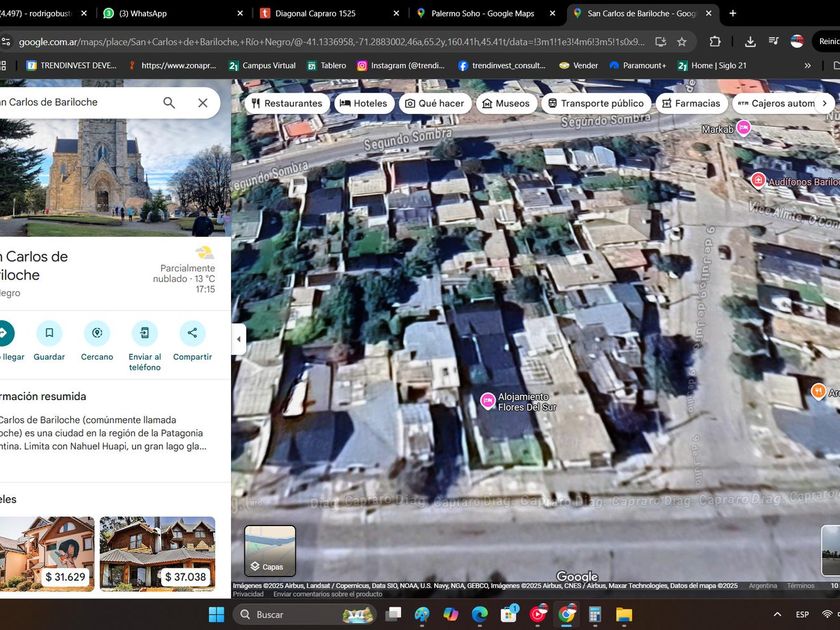Open the Farmacias category chip
840x630 pixels.
pos(691,103)
